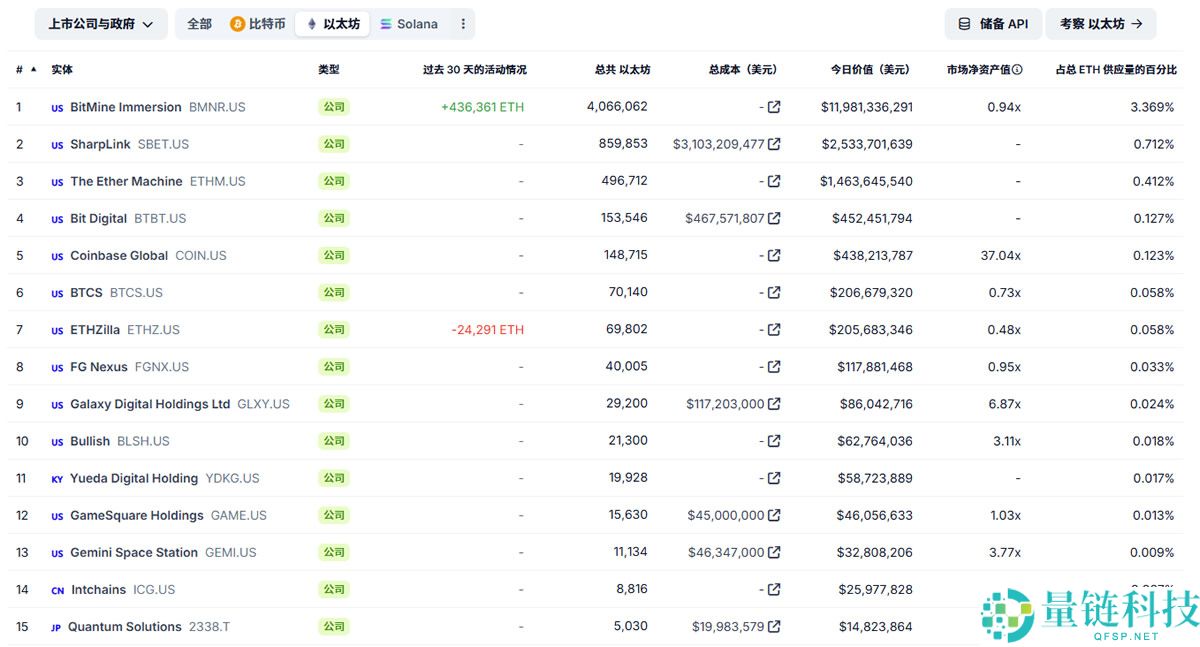Screen dimensions: 1200x647
Task: Open external link icon in FG Nexus row
Action: tap(774, 367)
